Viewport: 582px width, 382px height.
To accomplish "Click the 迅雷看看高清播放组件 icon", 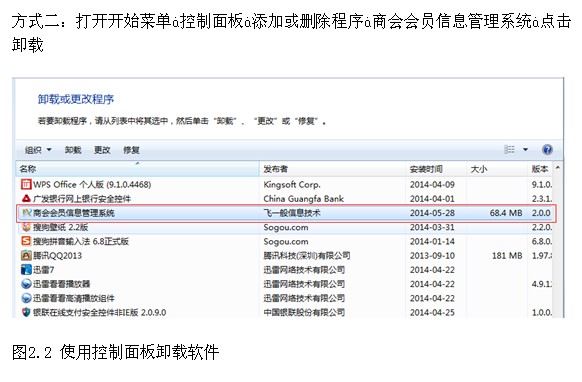I will 26,298.
